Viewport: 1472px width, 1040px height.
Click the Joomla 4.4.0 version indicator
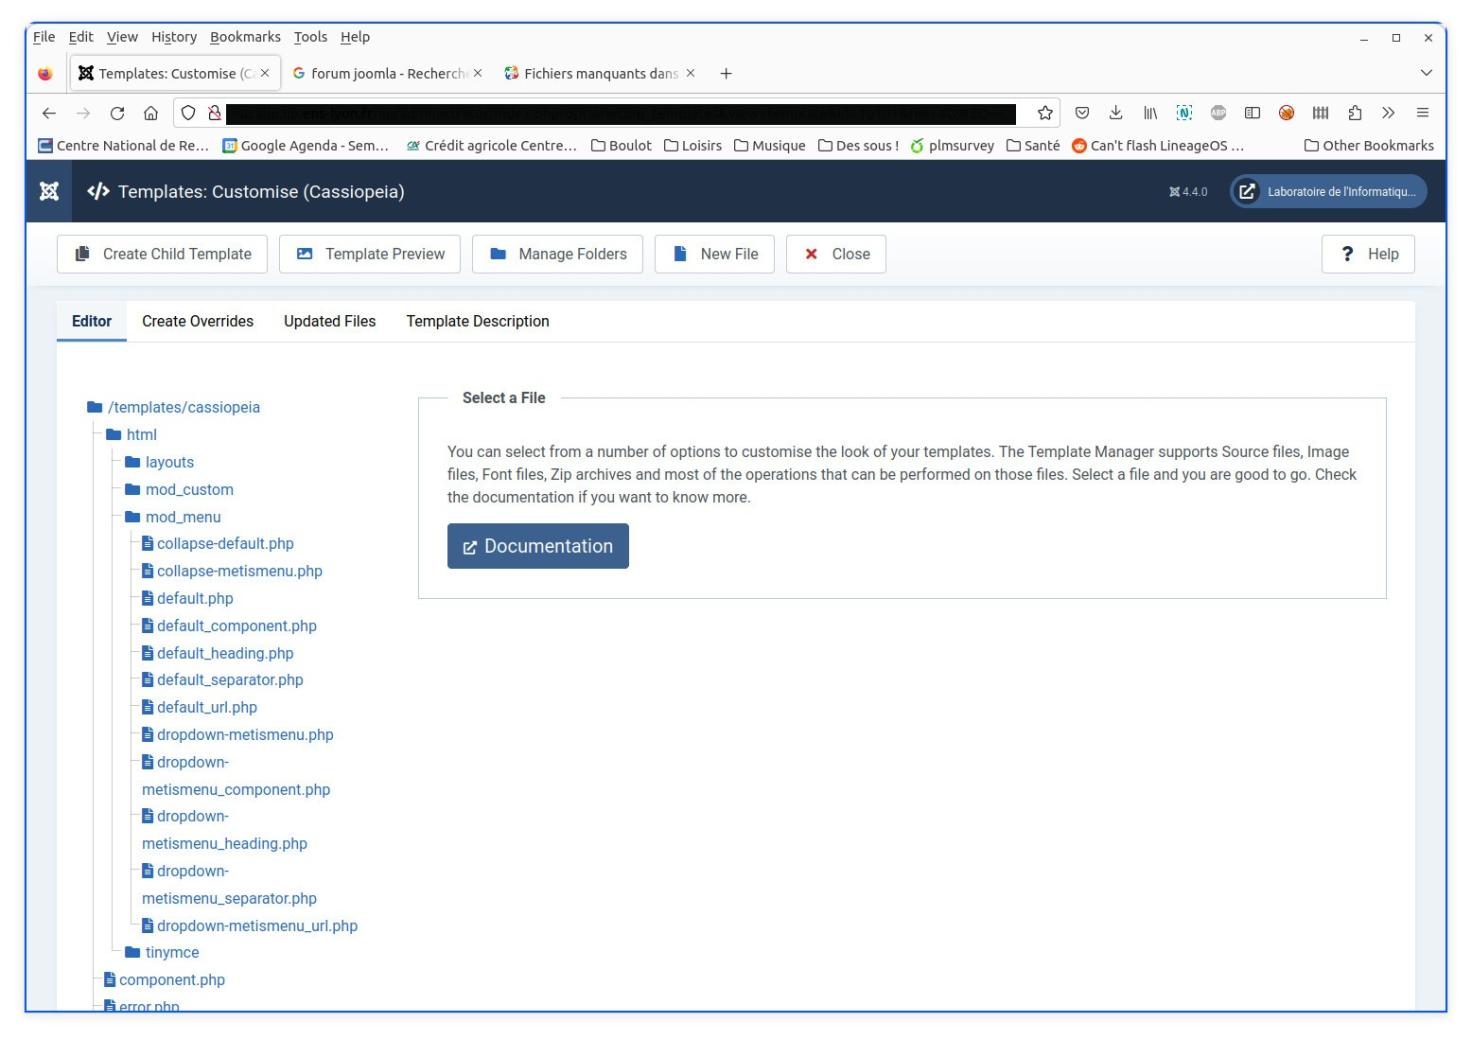(1188, 192)
